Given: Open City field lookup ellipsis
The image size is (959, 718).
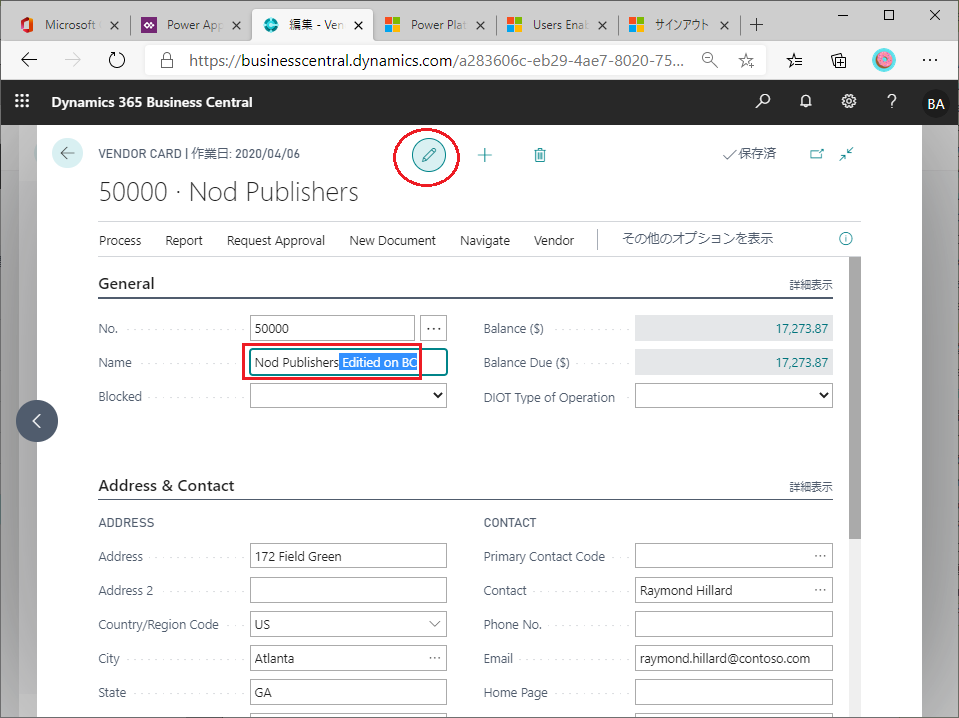Looking at the screenshot, I should point(434,658).
